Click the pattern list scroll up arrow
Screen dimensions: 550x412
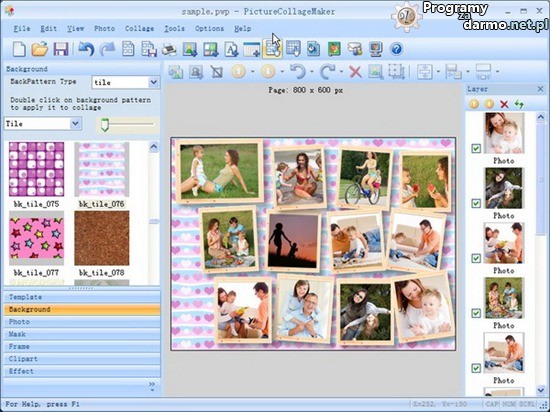(x=154, y=147)
